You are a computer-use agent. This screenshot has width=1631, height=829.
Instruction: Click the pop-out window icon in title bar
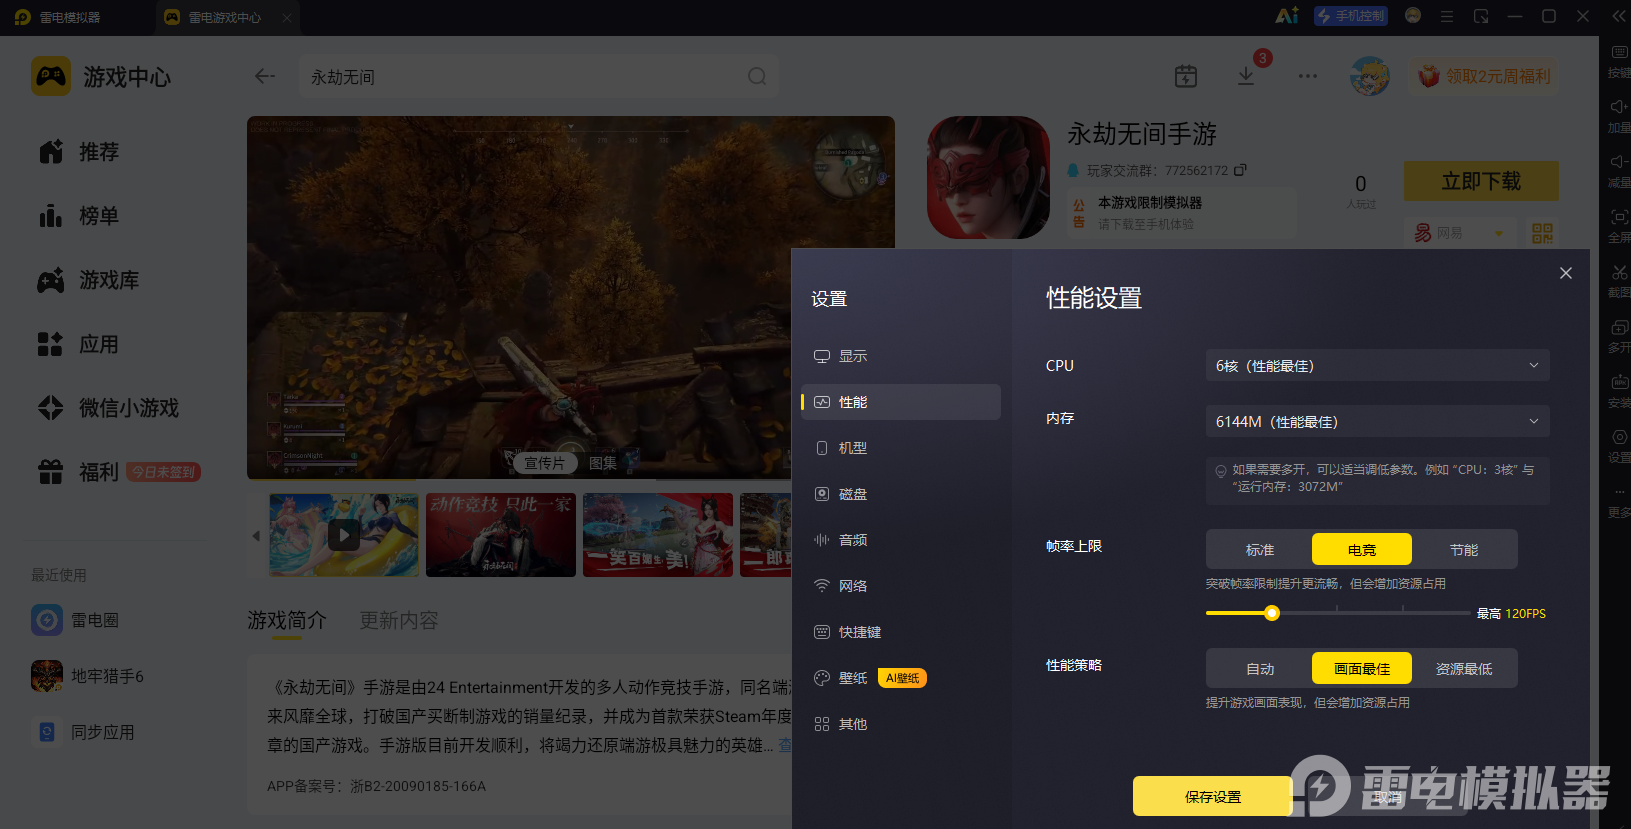(1481, 16)
